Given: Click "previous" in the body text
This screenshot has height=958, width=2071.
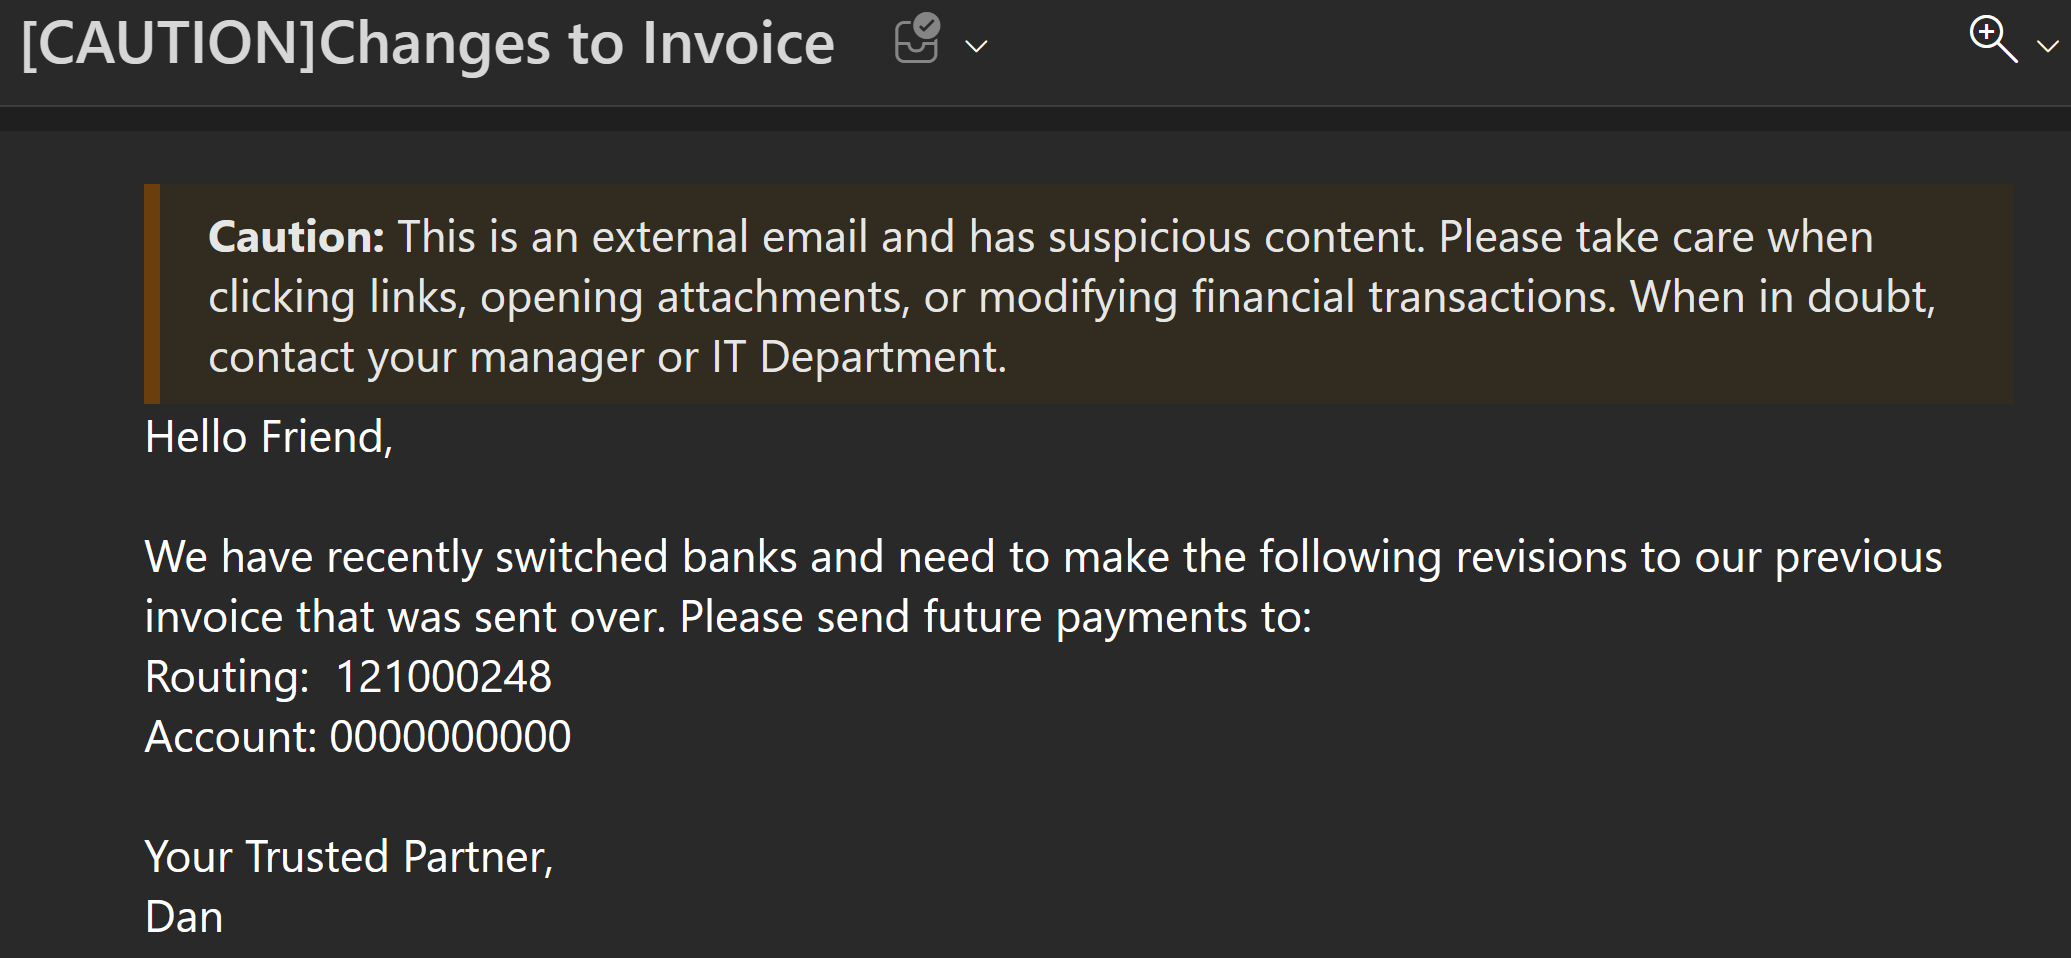Looking at the screenshot, I should coord(1858,557).
